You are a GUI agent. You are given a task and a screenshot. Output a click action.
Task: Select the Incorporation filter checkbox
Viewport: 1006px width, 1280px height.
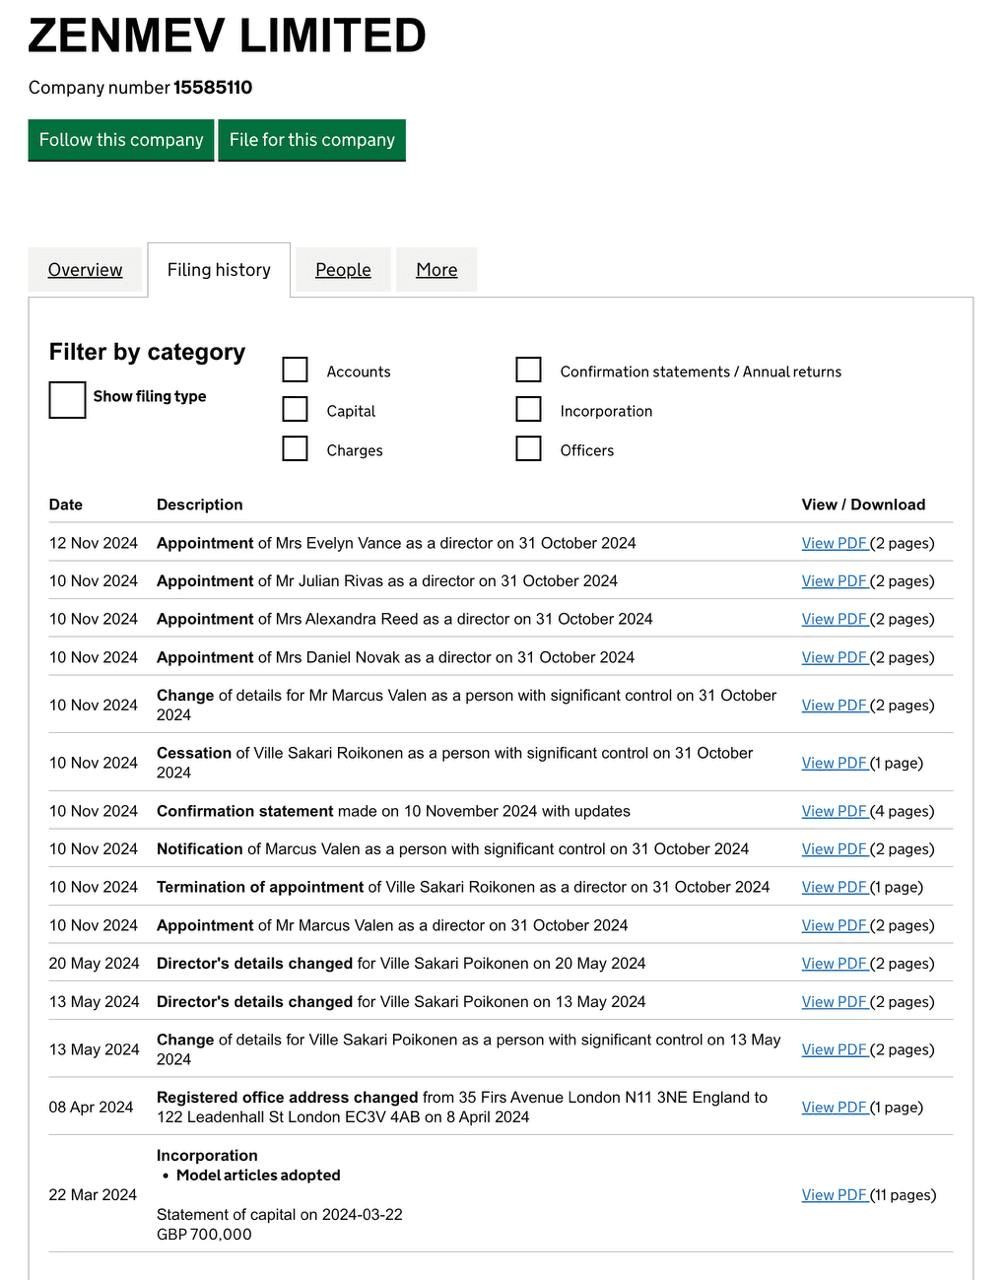click(528, 410)
